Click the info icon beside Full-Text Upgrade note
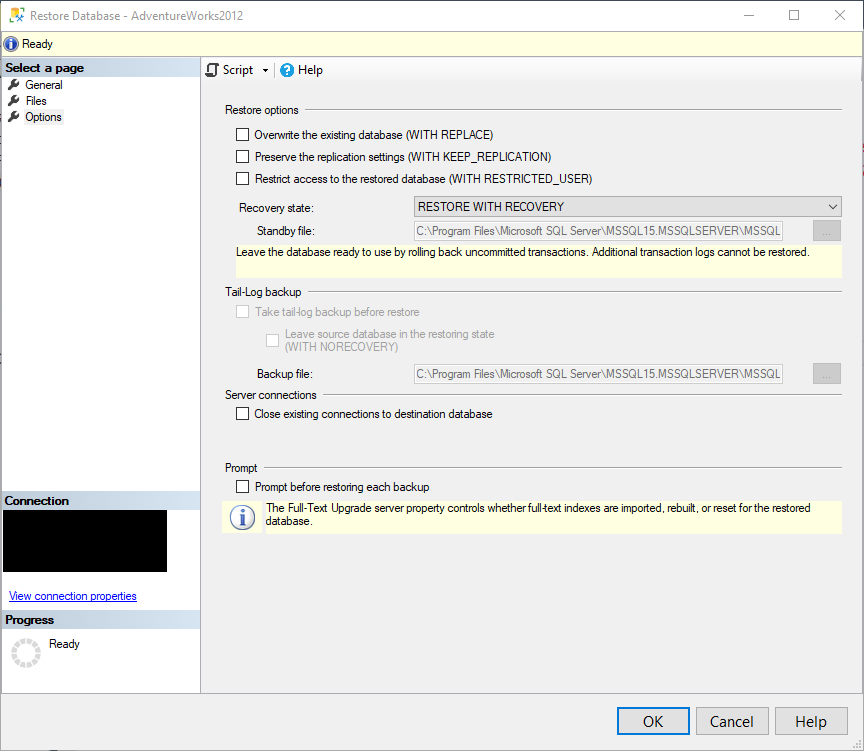The width and height of the screenshot is (864, 751). coord(242,517)
